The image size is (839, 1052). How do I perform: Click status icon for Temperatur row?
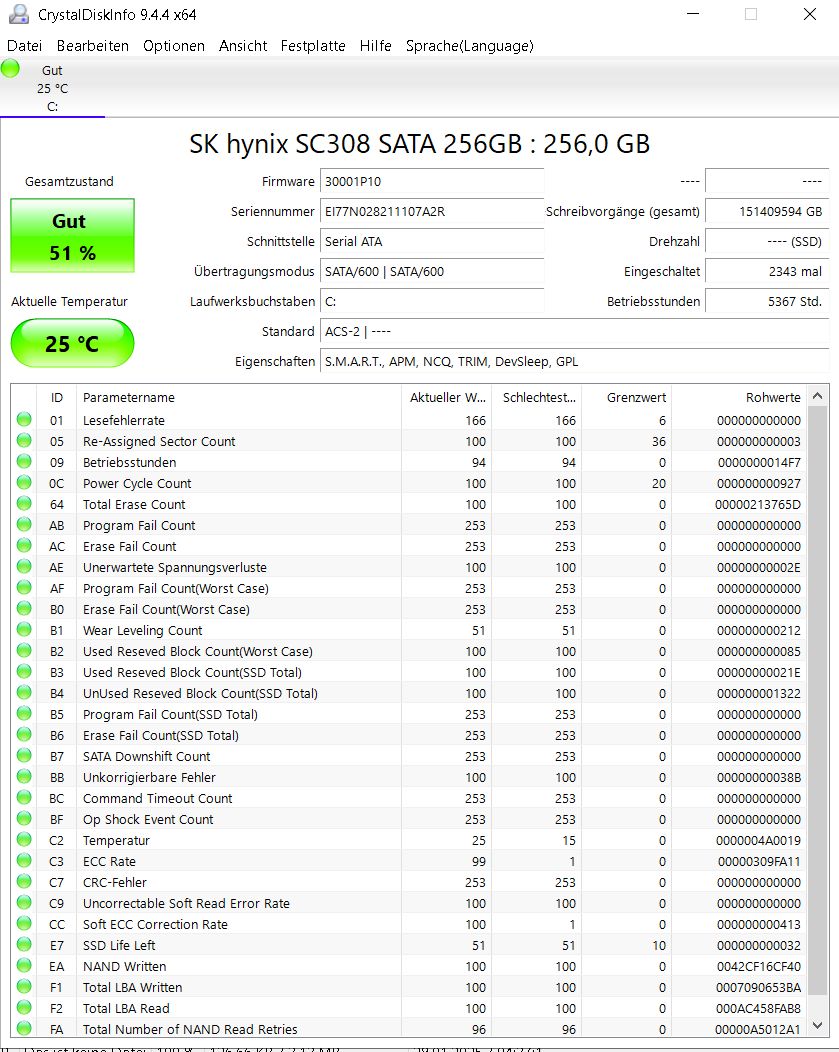[24, 839]
